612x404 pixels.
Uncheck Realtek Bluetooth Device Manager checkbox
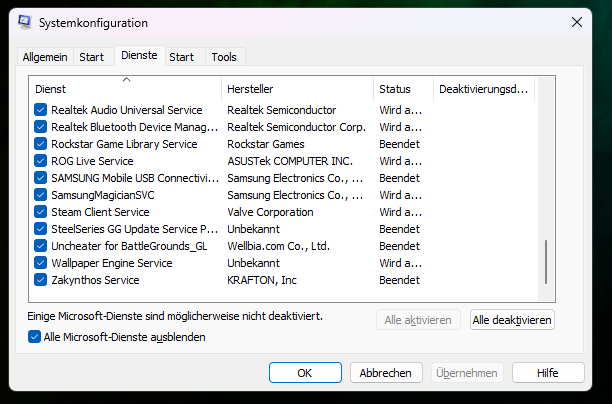[41, 127]
